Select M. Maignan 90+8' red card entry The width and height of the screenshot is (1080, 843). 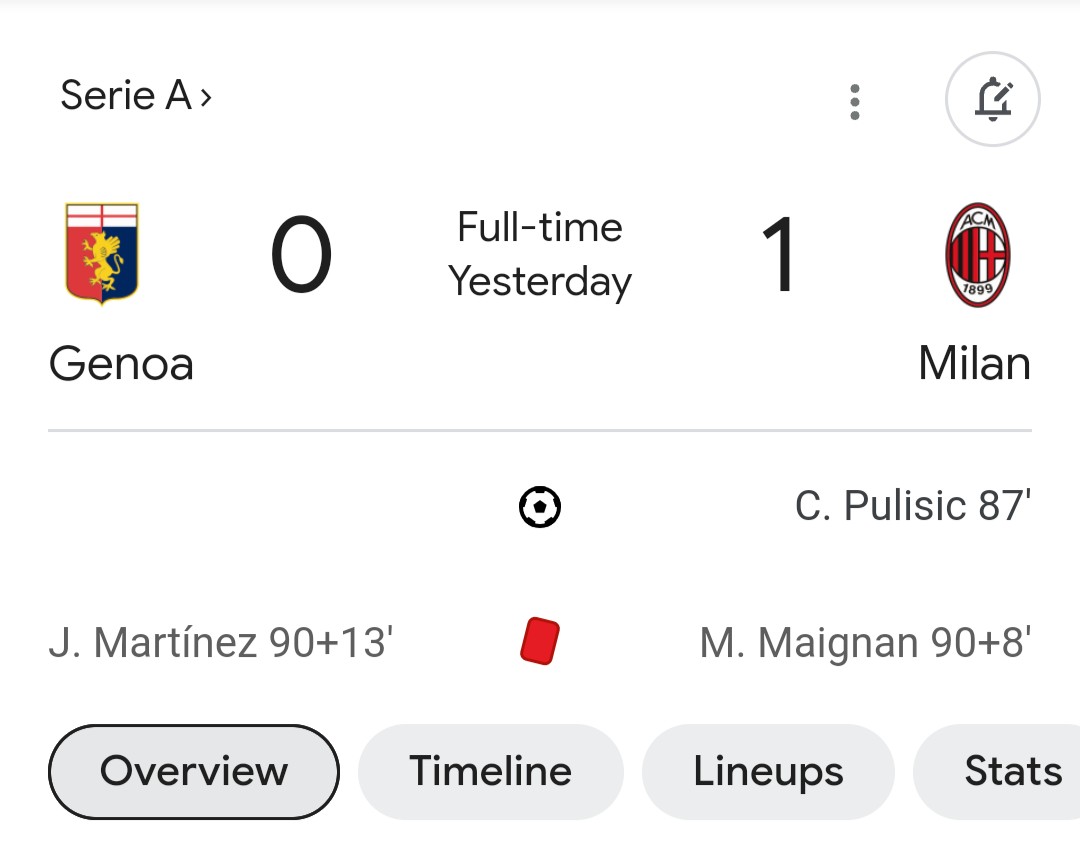865,642
